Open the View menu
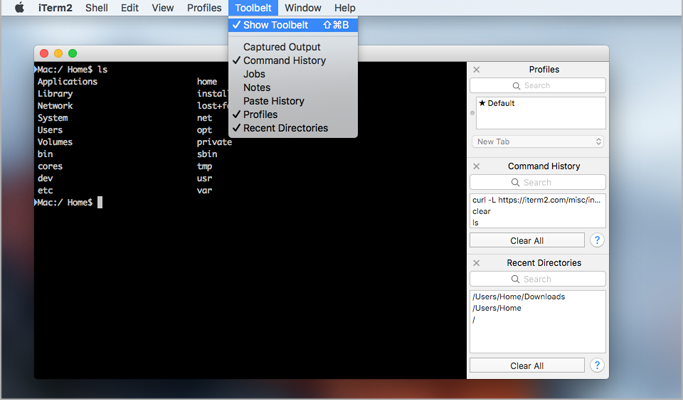This screenshot has width=683, height=400. [163, 8]
